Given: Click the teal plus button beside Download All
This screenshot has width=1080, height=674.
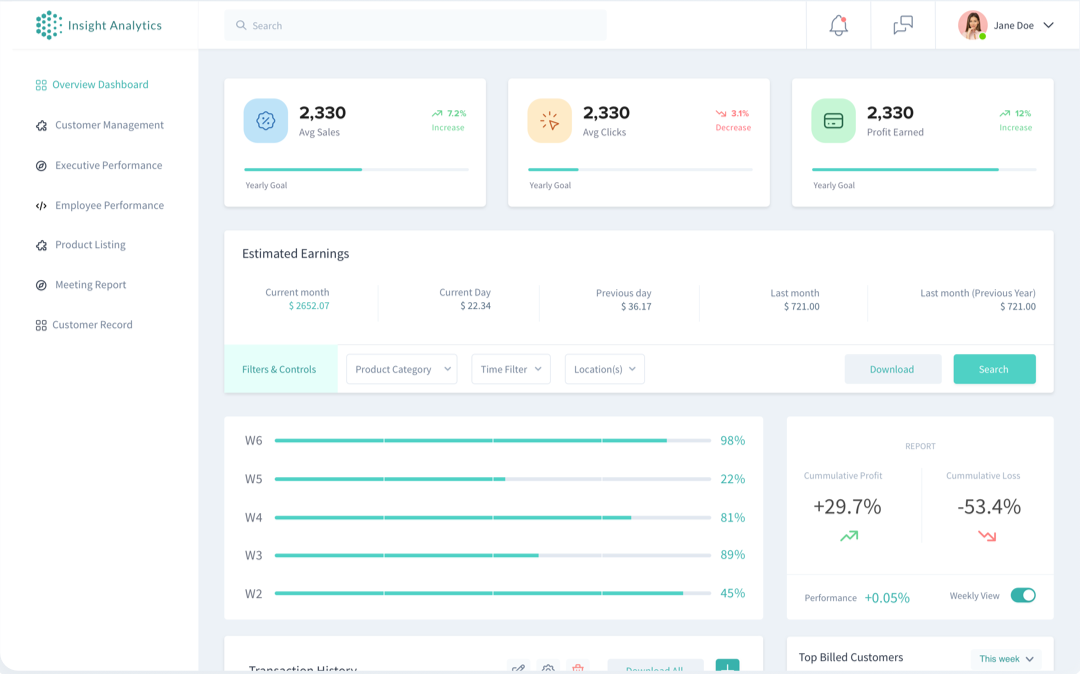Looking at the screenshot, I should [727, 666].
